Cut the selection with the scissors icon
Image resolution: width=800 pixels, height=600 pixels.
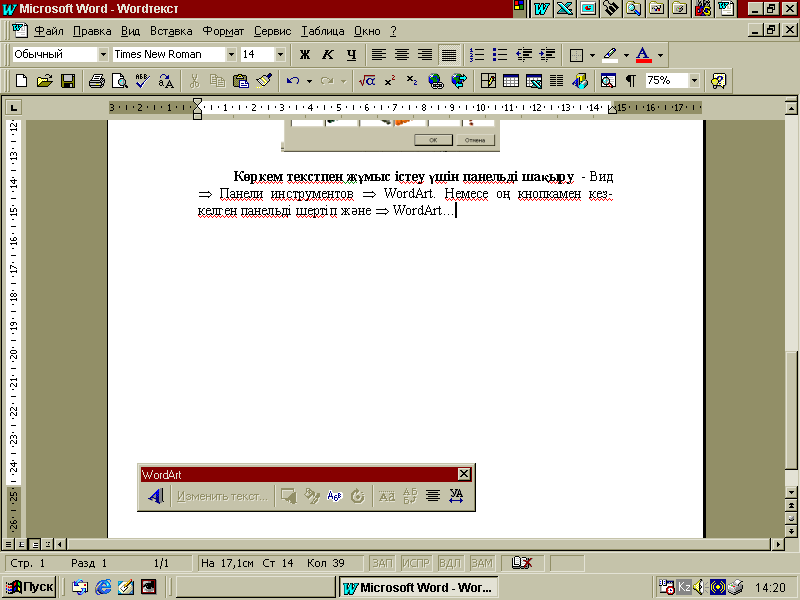click(x=194, y=81)
